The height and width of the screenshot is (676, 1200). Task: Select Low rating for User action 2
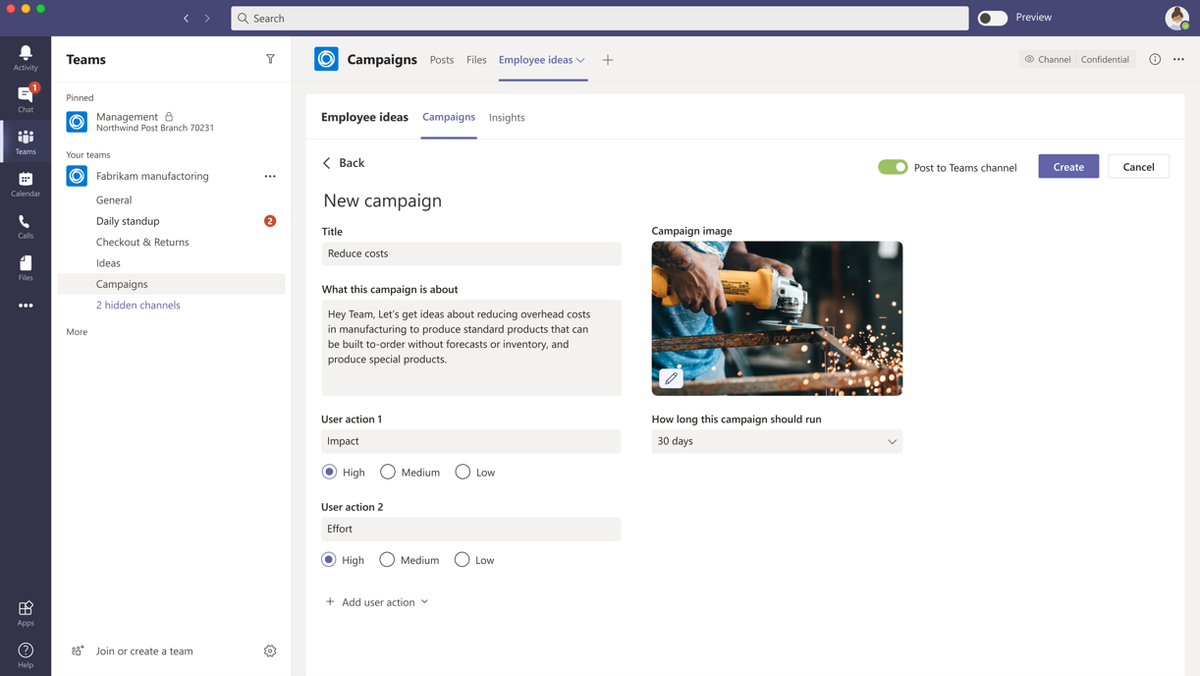point(462,559)
